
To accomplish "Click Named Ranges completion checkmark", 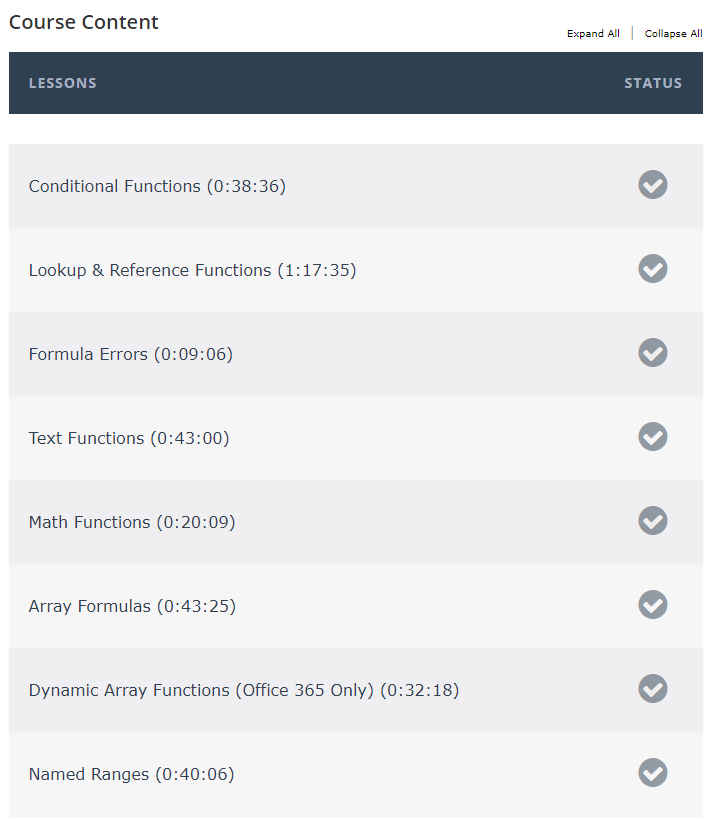I will pyautogui.click(x=652, y=772).
